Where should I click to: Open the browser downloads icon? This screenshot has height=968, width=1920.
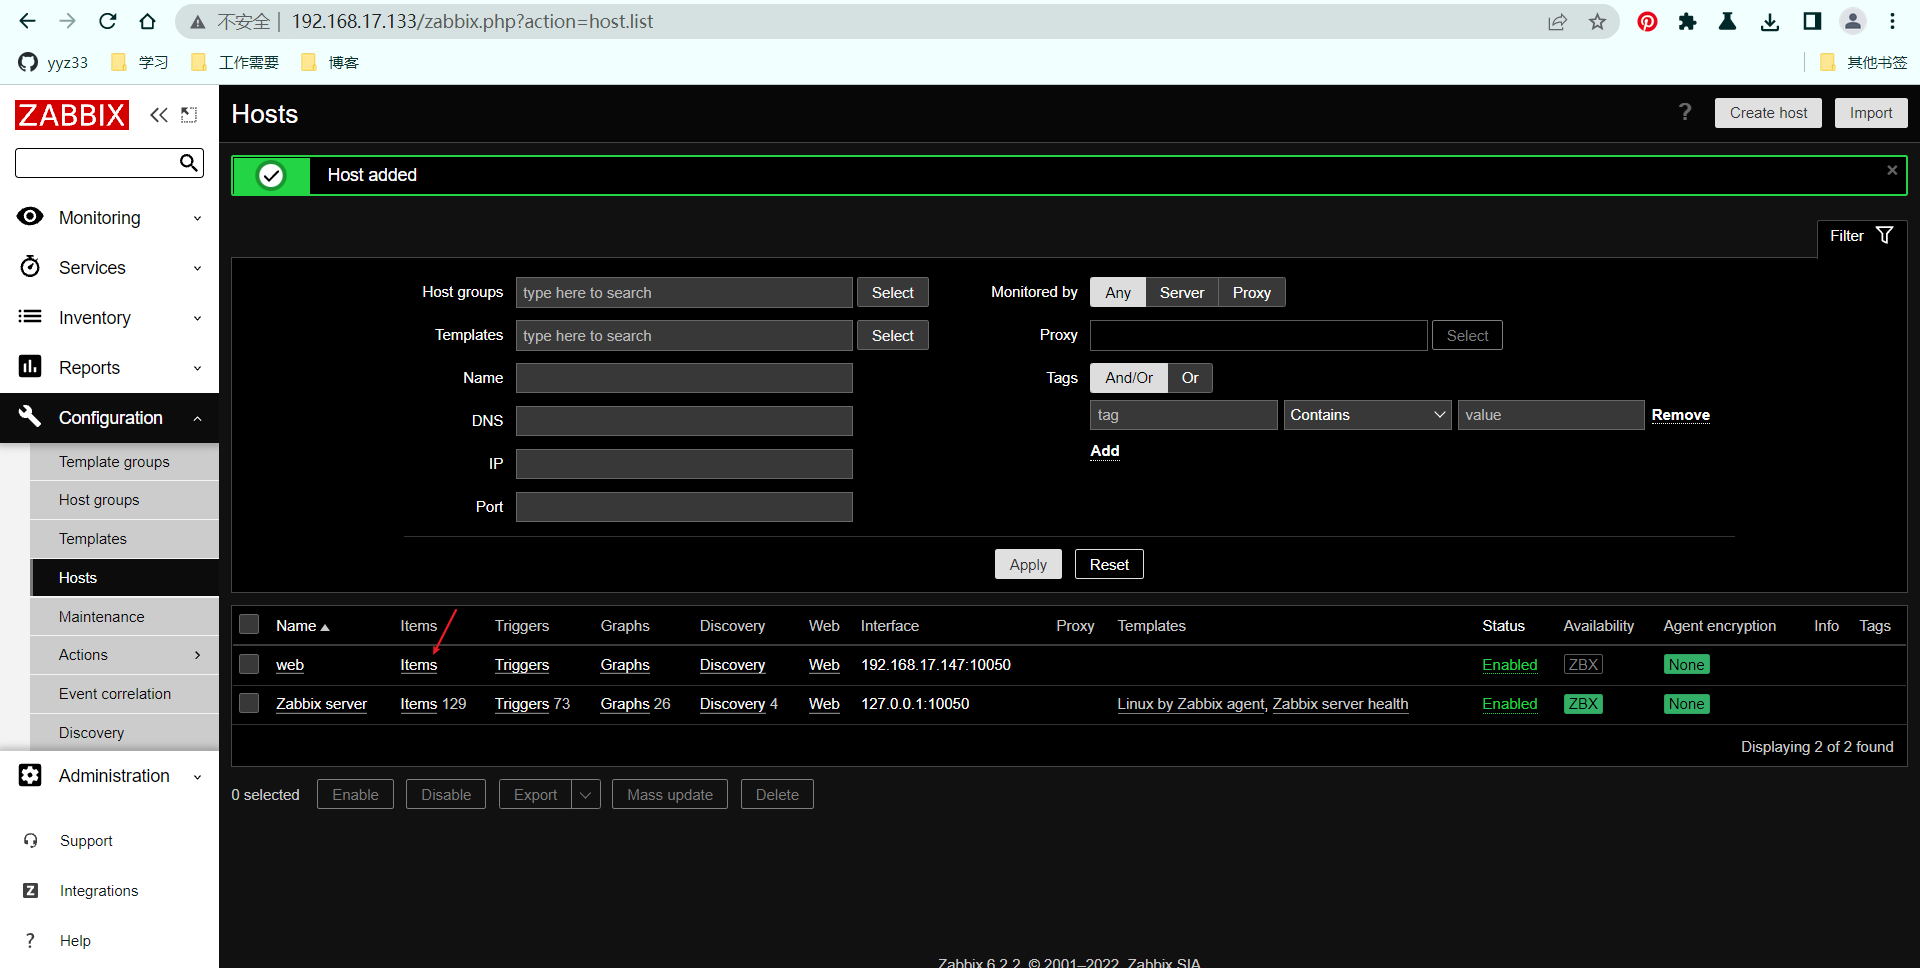pos(1770,21)
